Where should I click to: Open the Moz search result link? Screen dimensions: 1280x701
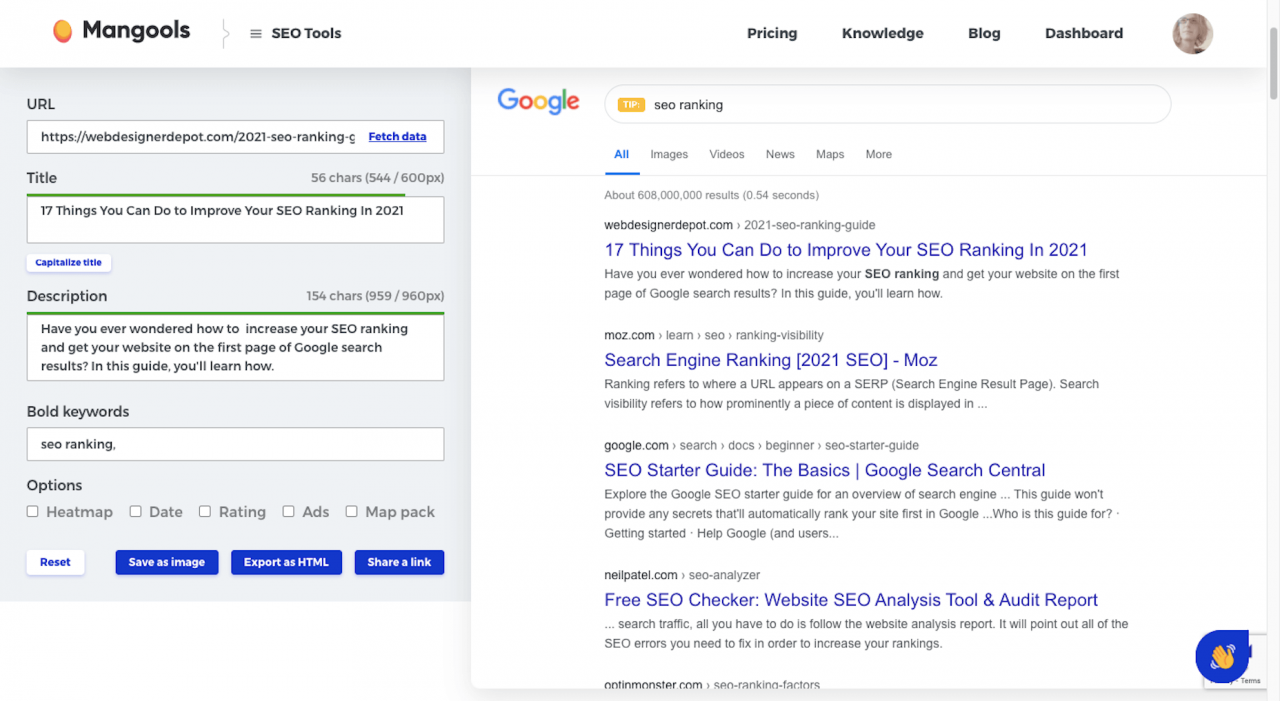click(x=770, y=360)
